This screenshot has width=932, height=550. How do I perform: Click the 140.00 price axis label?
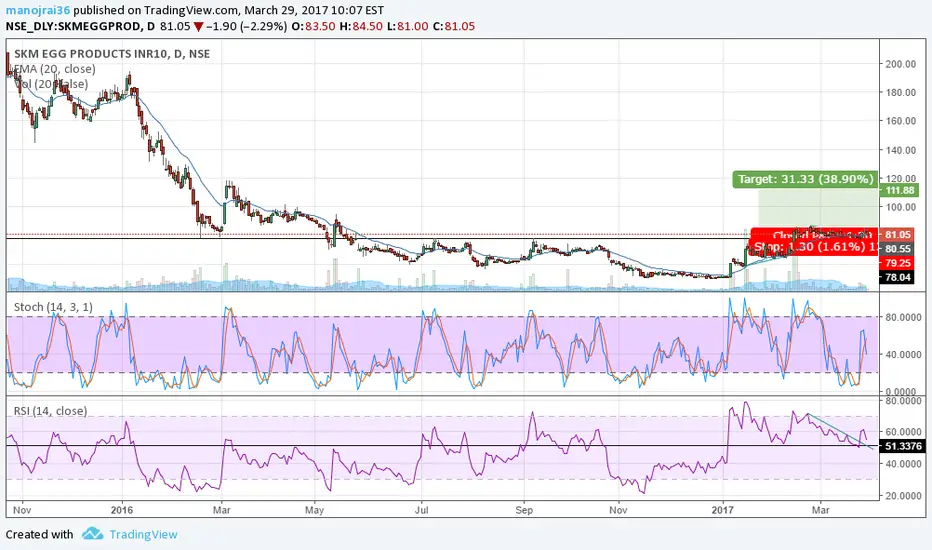click(x=900, y=150)
